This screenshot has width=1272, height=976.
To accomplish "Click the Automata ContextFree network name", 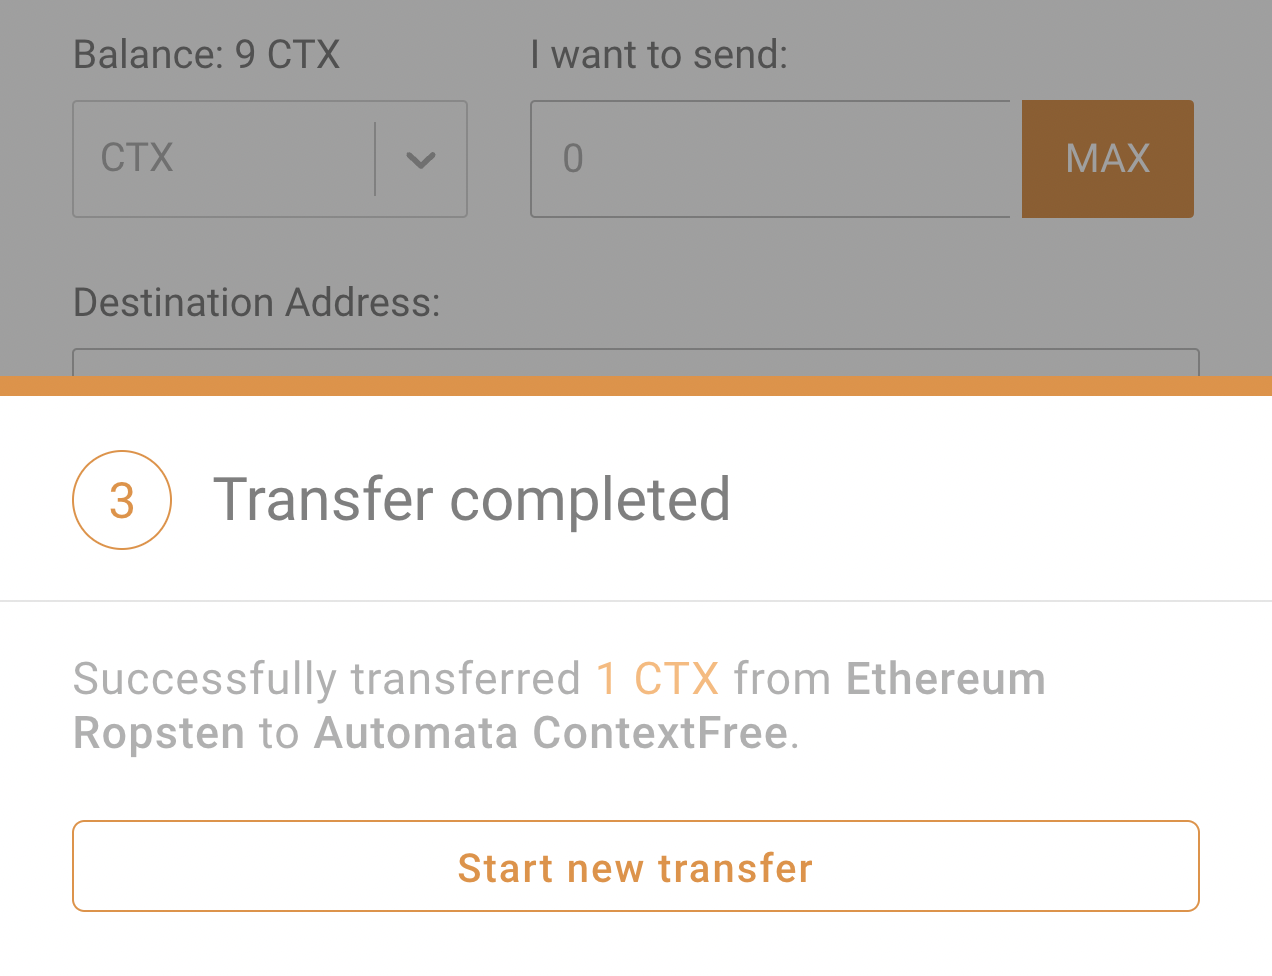I will [x=551, y=733].
